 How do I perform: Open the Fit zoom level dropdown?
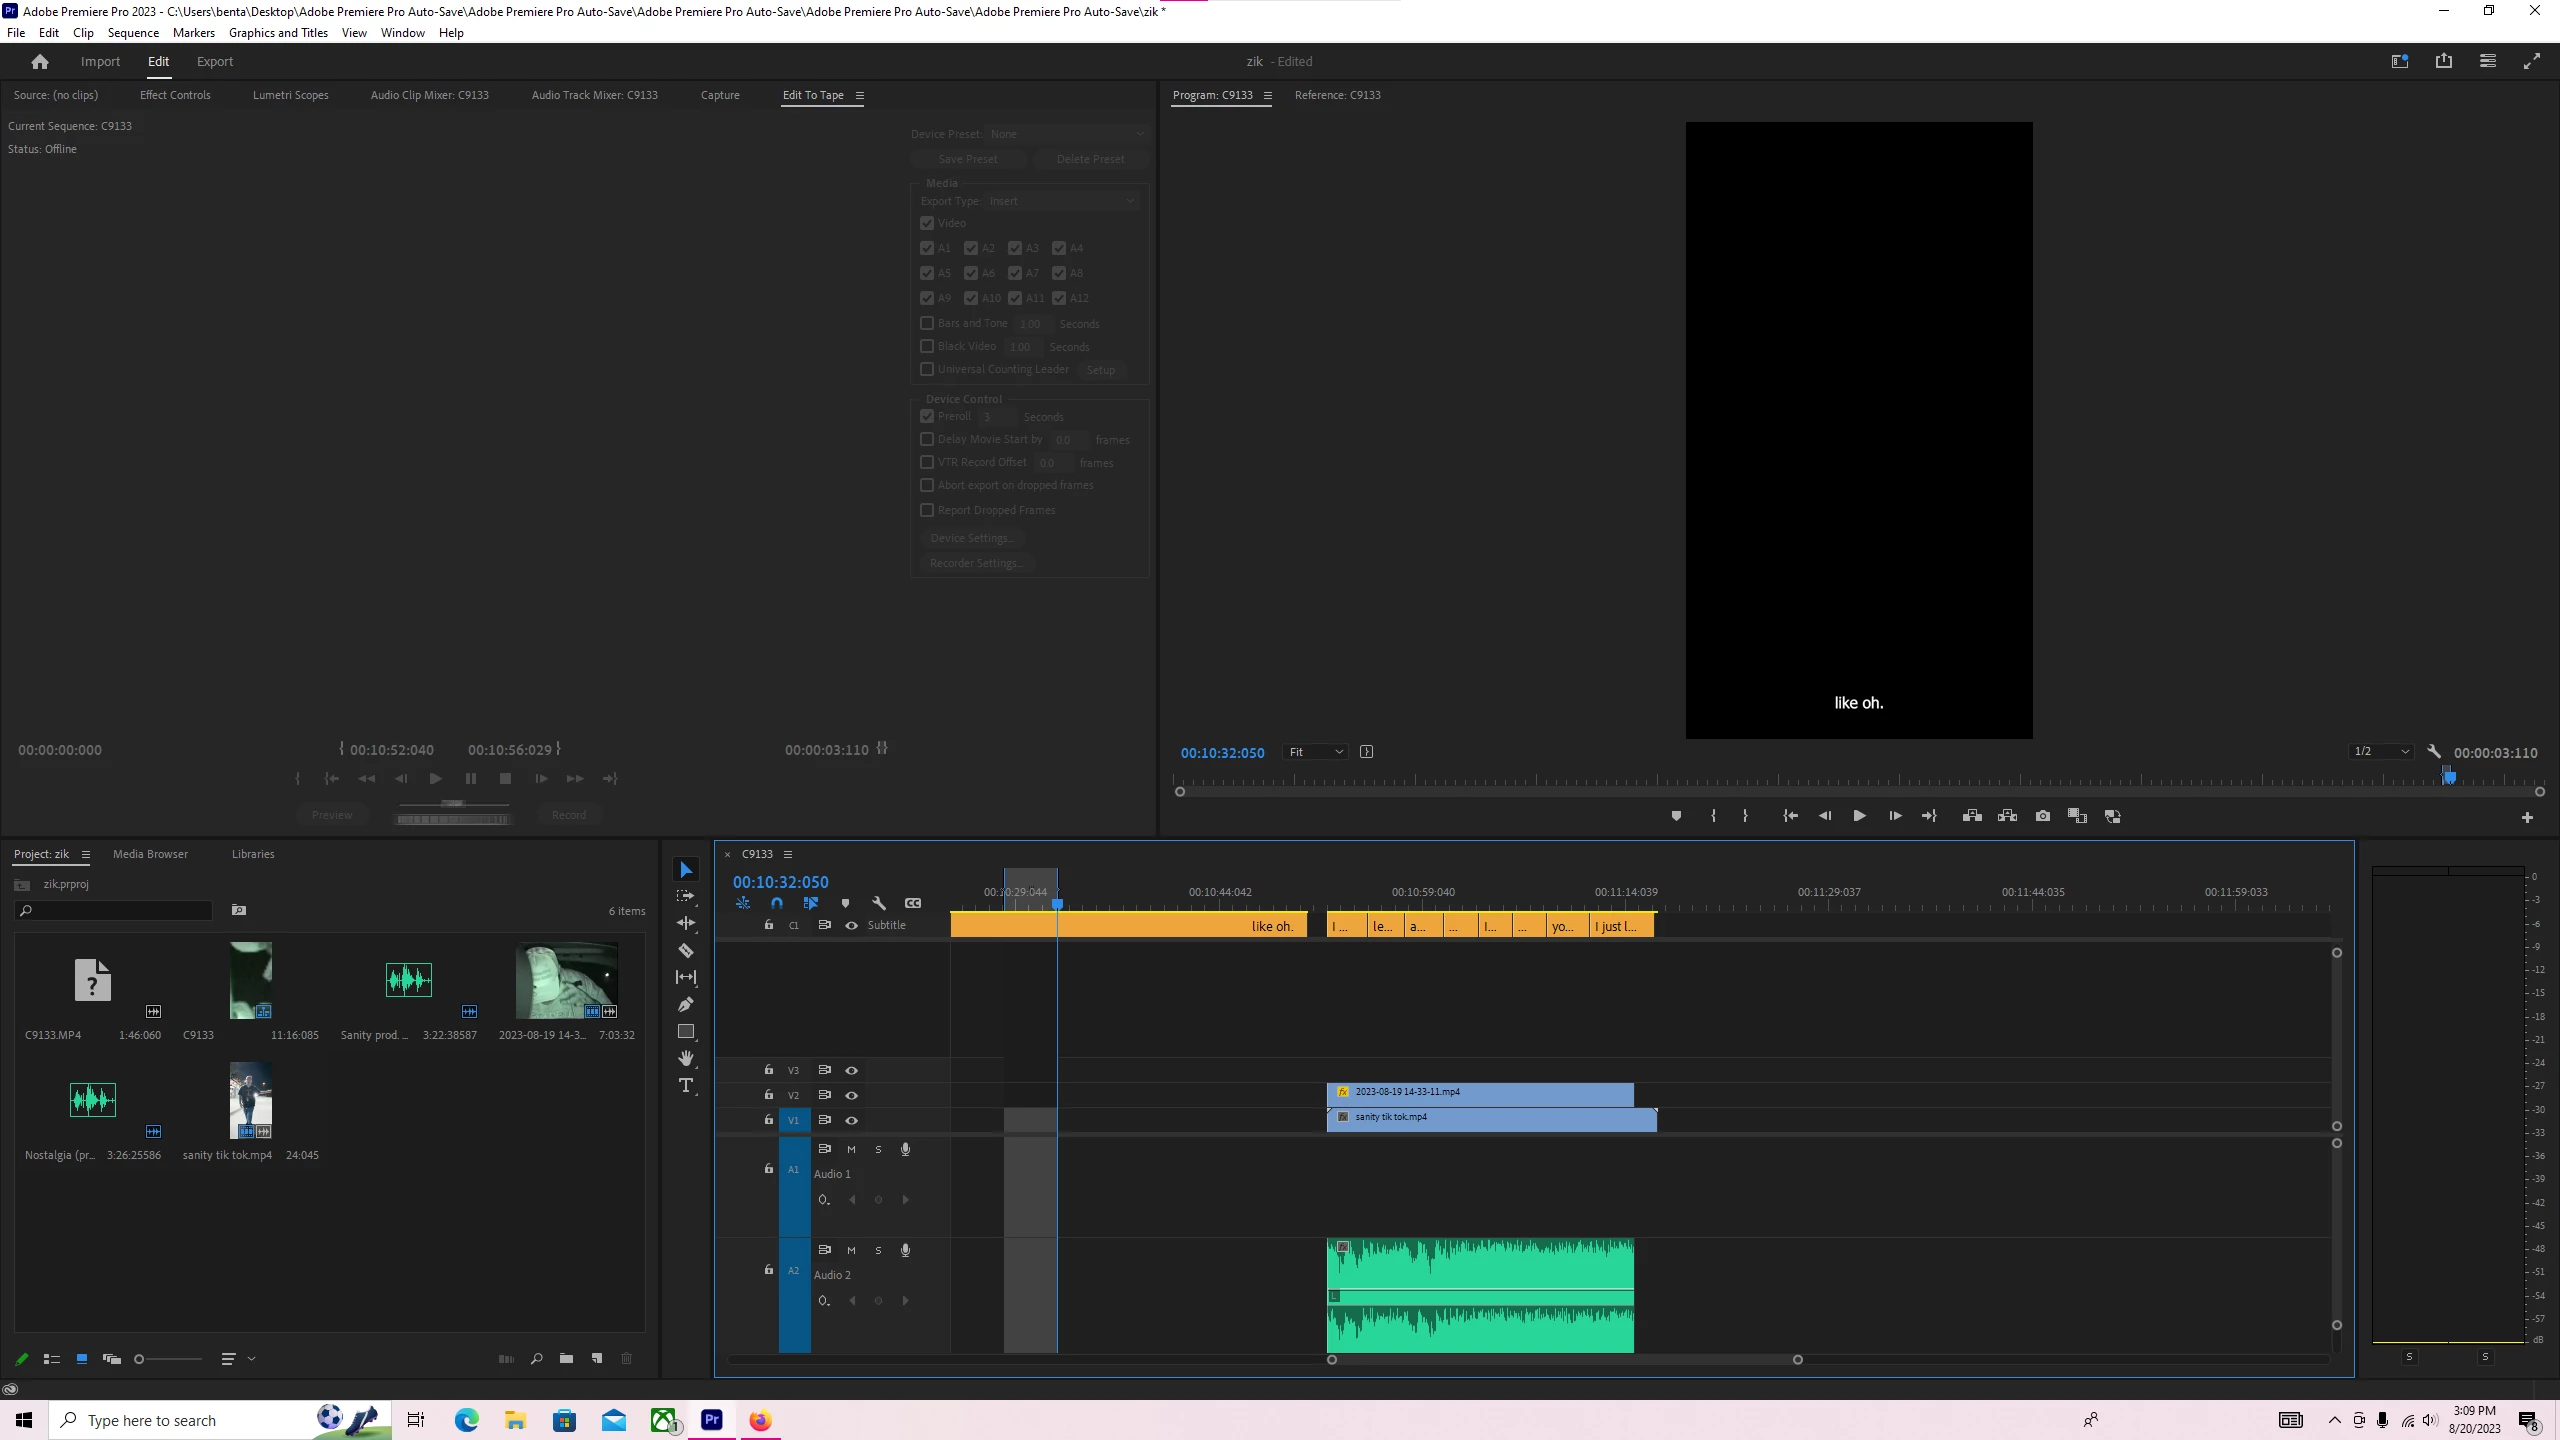[1315, 752]
